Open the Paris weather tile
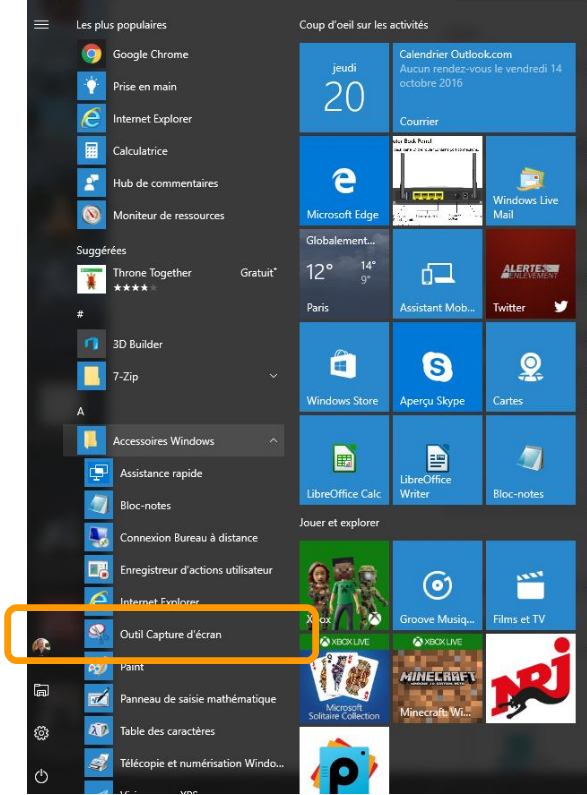The image size is (587, 795). point(344,274)
